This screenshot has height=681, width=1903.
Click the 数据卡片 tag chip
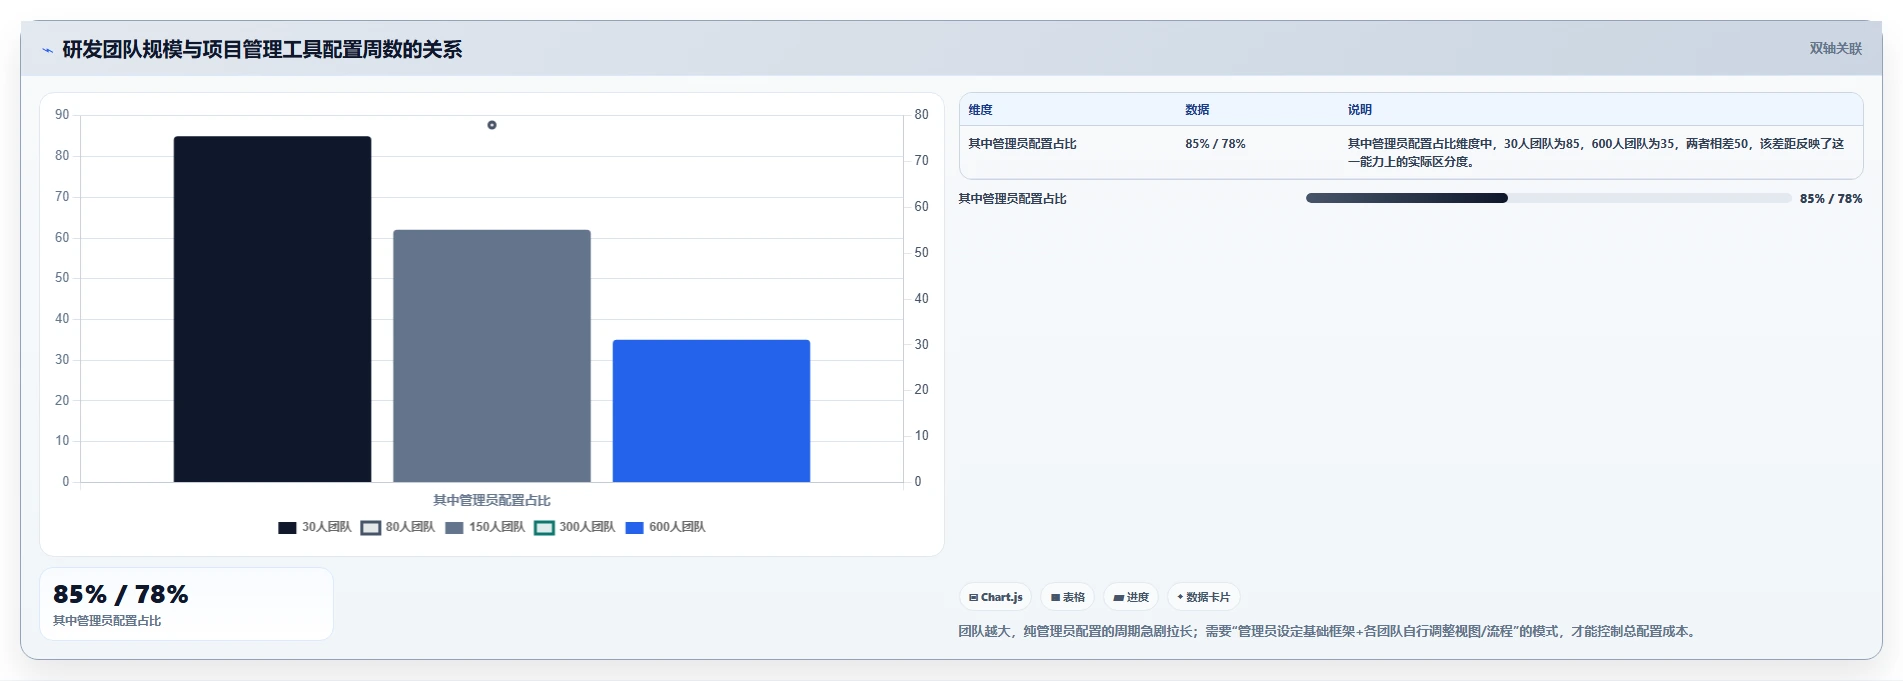coord(1203,597)
